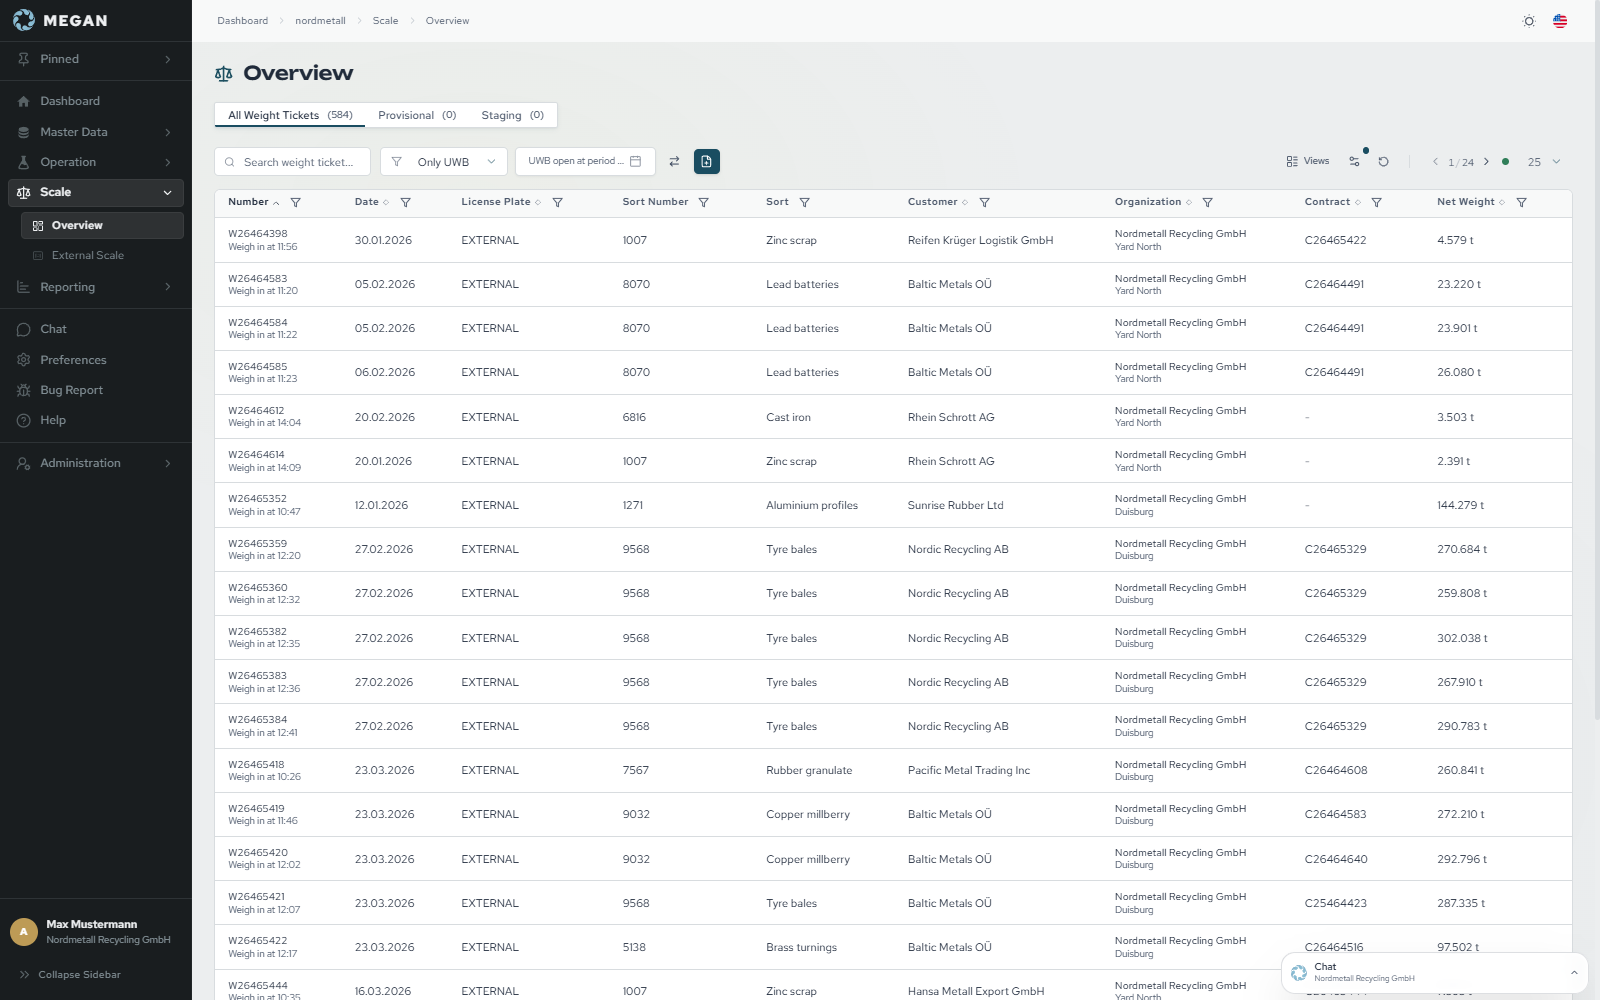The height and width of the screenshot is (1000, 1600).
Task: Expand Operation menu
Action: 95,162
